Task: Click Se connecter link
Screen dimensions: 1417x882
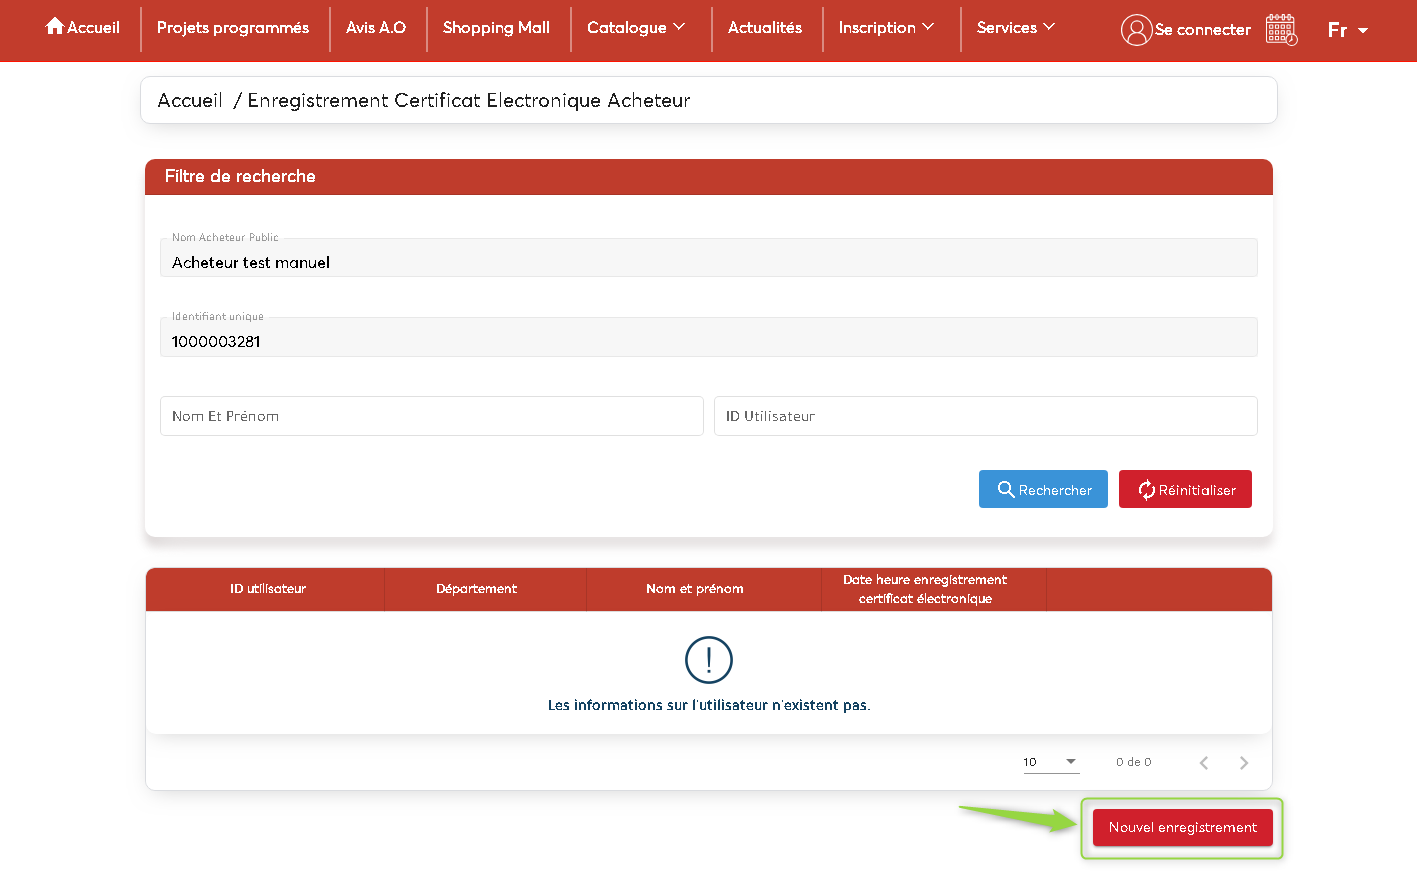Action: [x=1202, y=30]
